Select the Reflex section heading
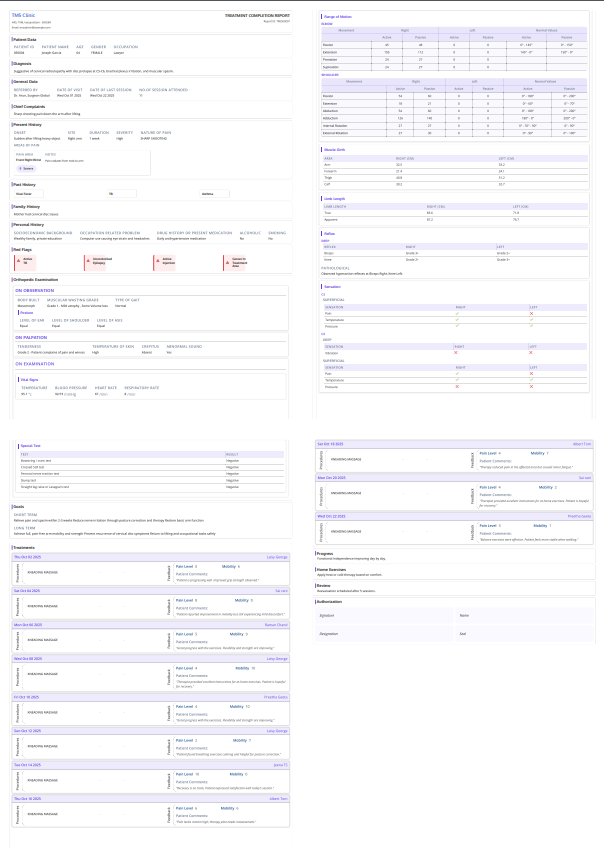This screenshot has width=604, height=856. click(329, 234)
